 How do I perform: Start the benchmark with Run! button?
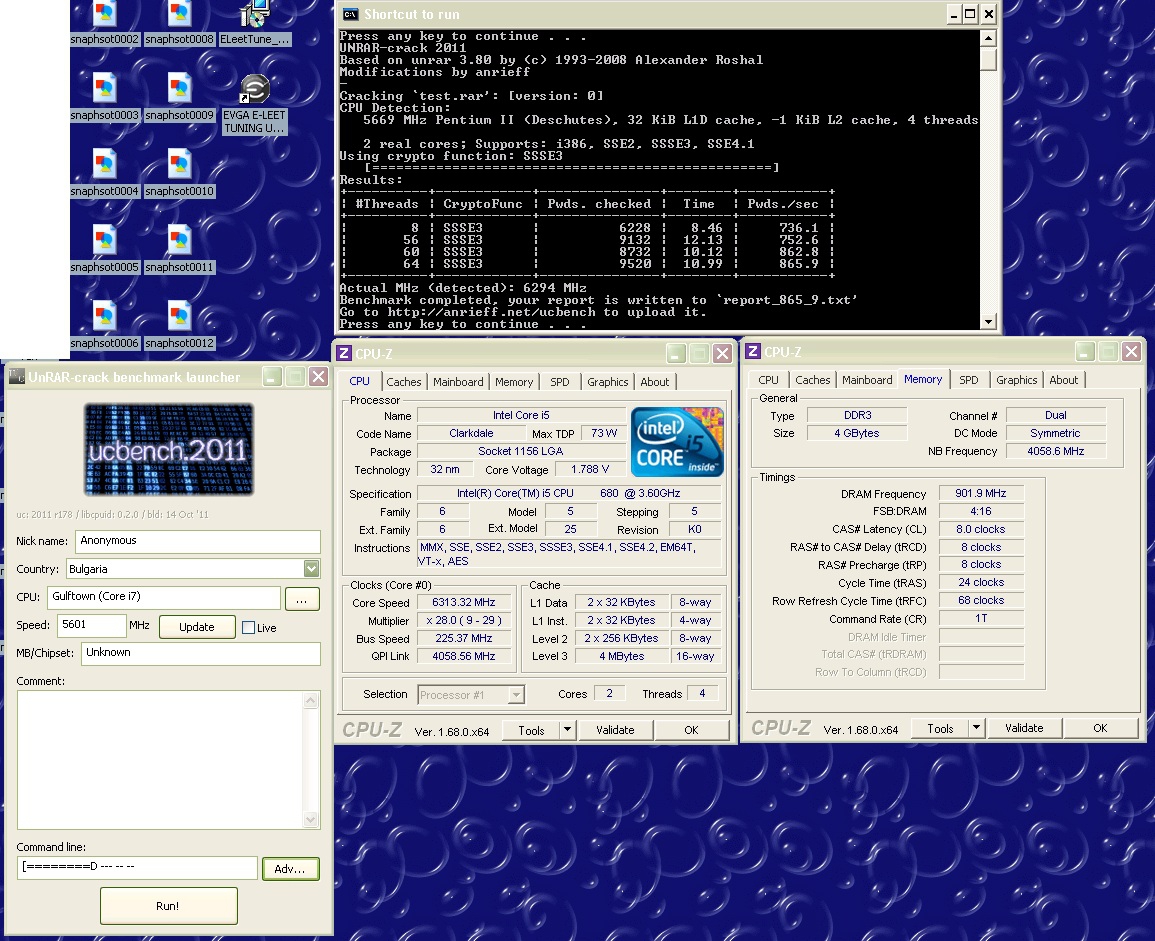tap(168, 906)
